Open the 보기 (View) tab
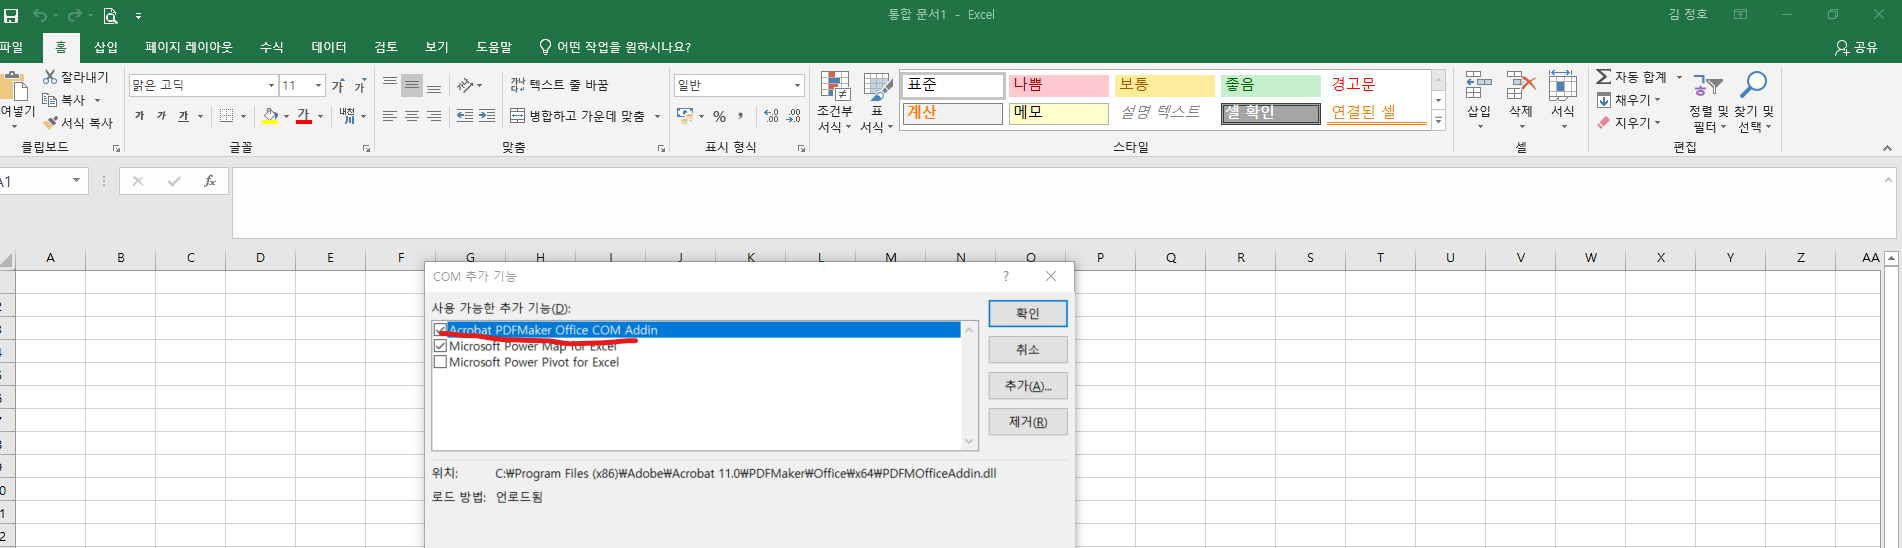The height and width of the screenshot is (548, 1902). (437, 47)
